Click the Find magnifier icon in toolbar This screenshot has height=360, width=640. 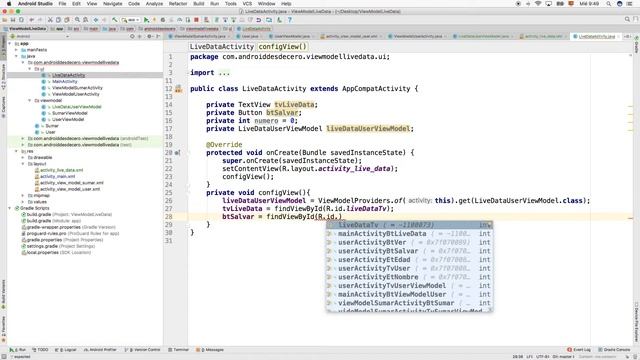77,20
